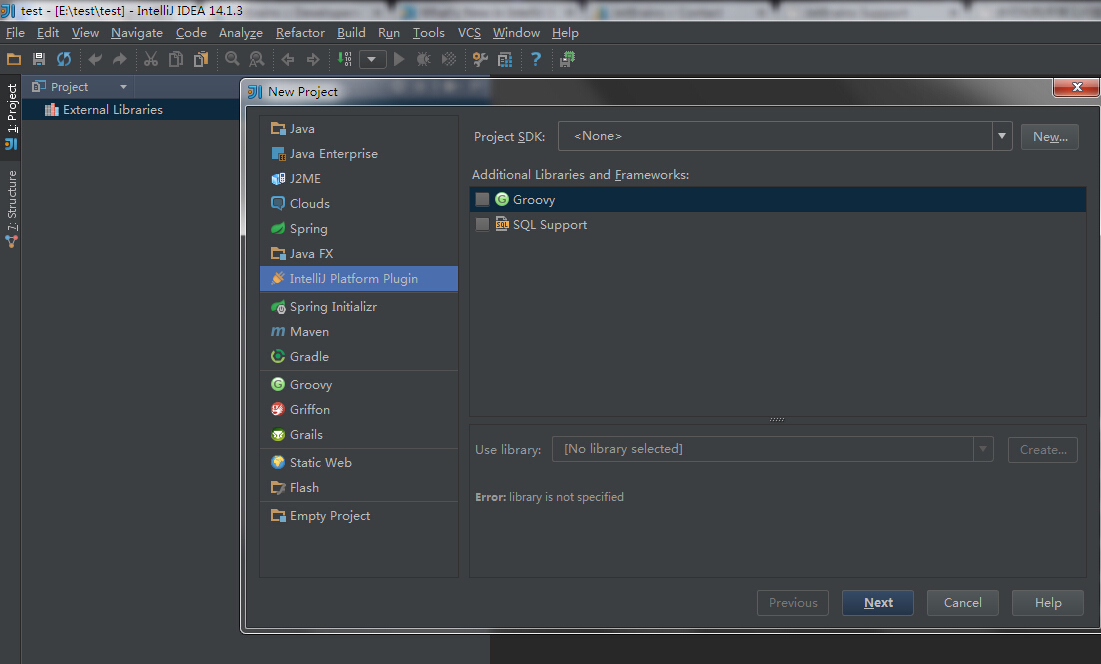Click the Help button in dialog

[x=1048, y=603]
